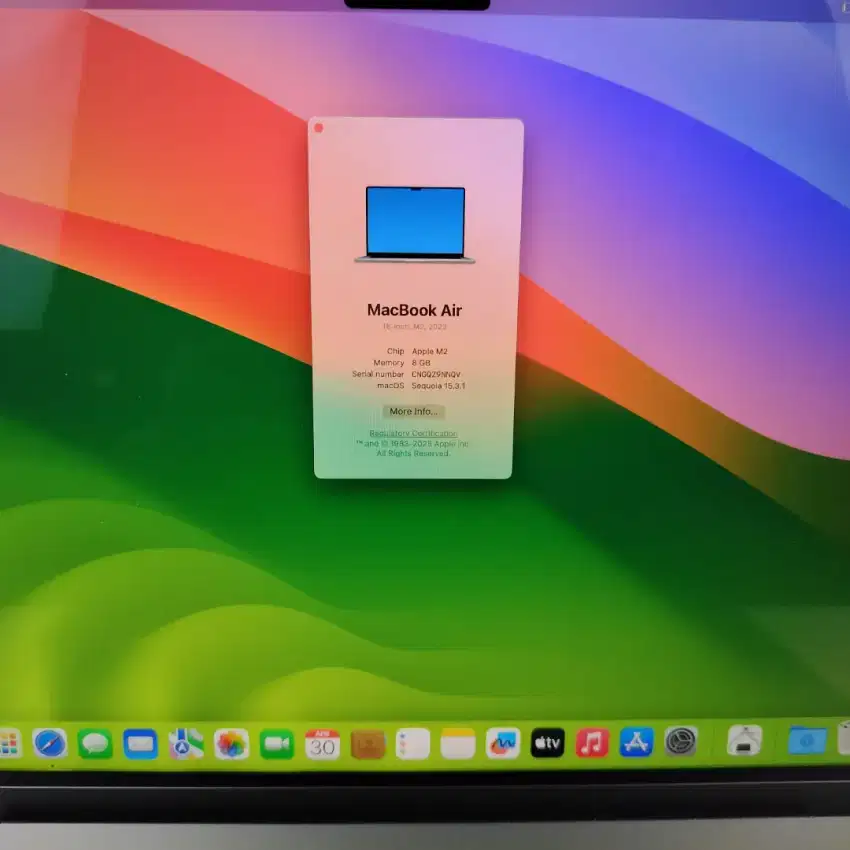Open the Mail app icon
Viewport: 850px width, 850px height.
[140, 744]
